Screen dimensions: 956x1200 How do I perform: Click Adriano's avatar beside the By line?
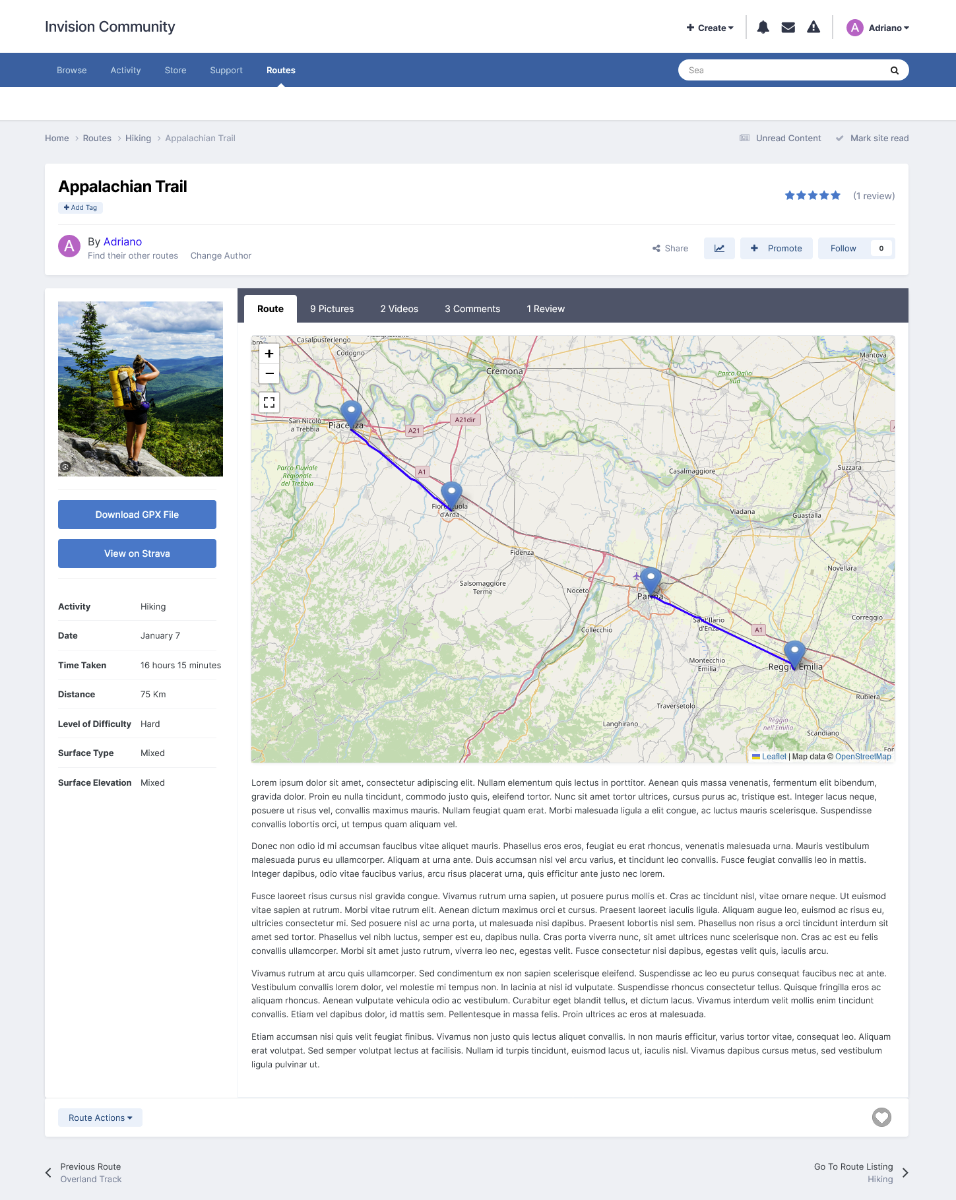point(69,247)
